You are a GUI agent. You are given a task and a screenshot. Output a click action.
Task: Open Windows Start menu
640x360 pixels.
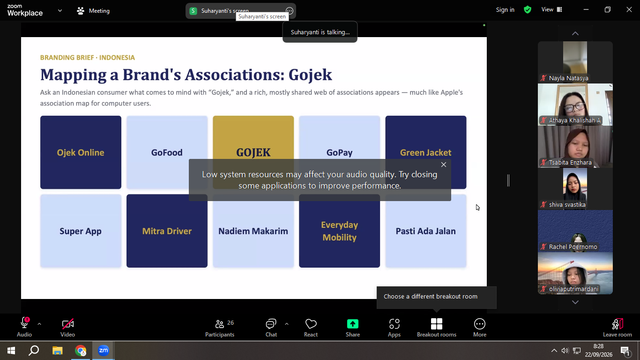[x=11, y=351]
